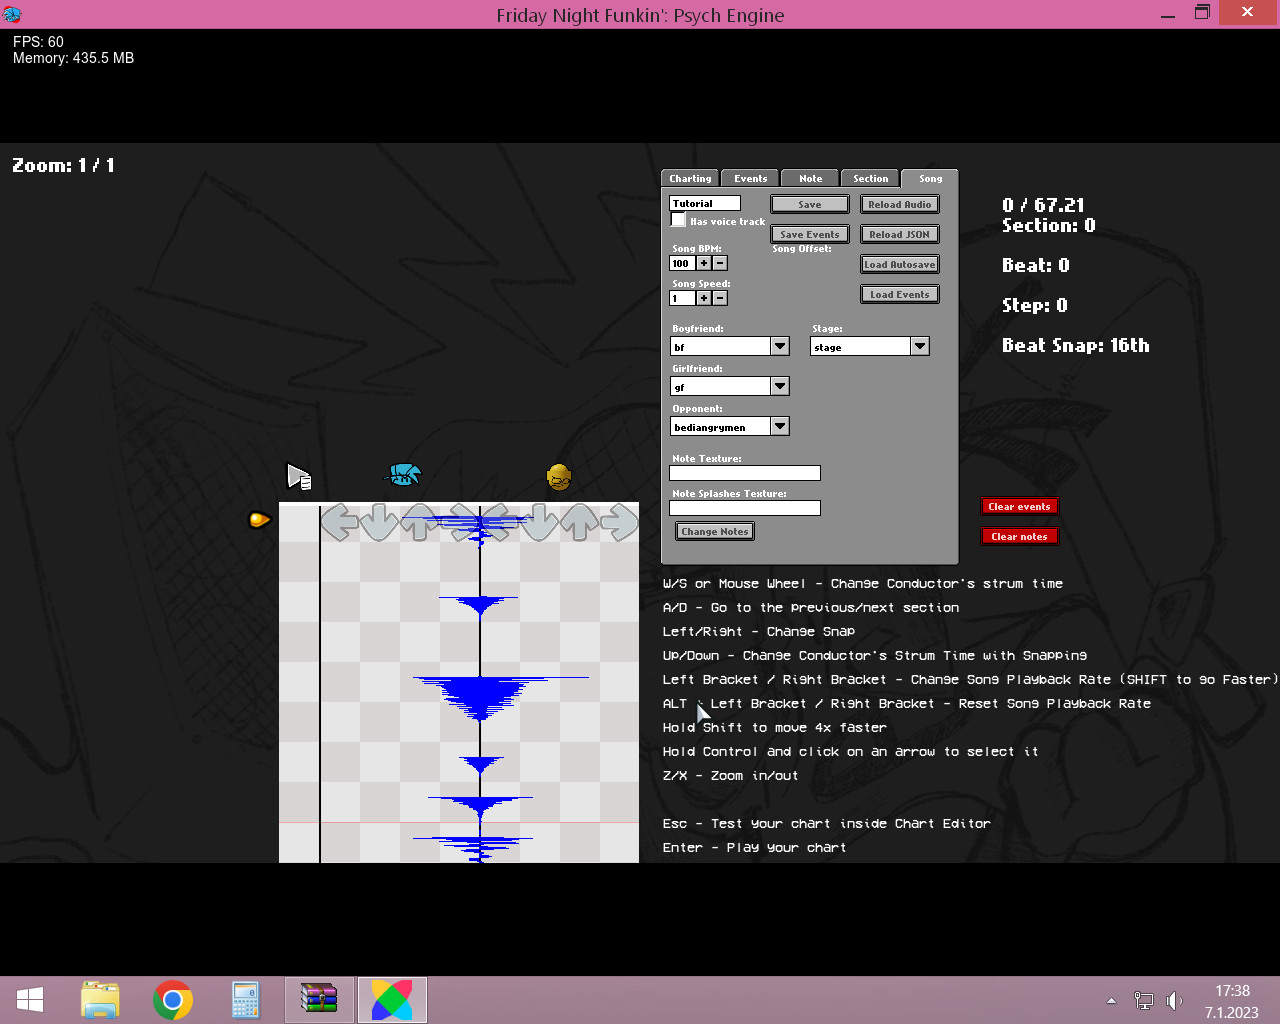This screenshot has height=1024, width=1280.
Task: Open the Note tab
Action: (810, 179)
